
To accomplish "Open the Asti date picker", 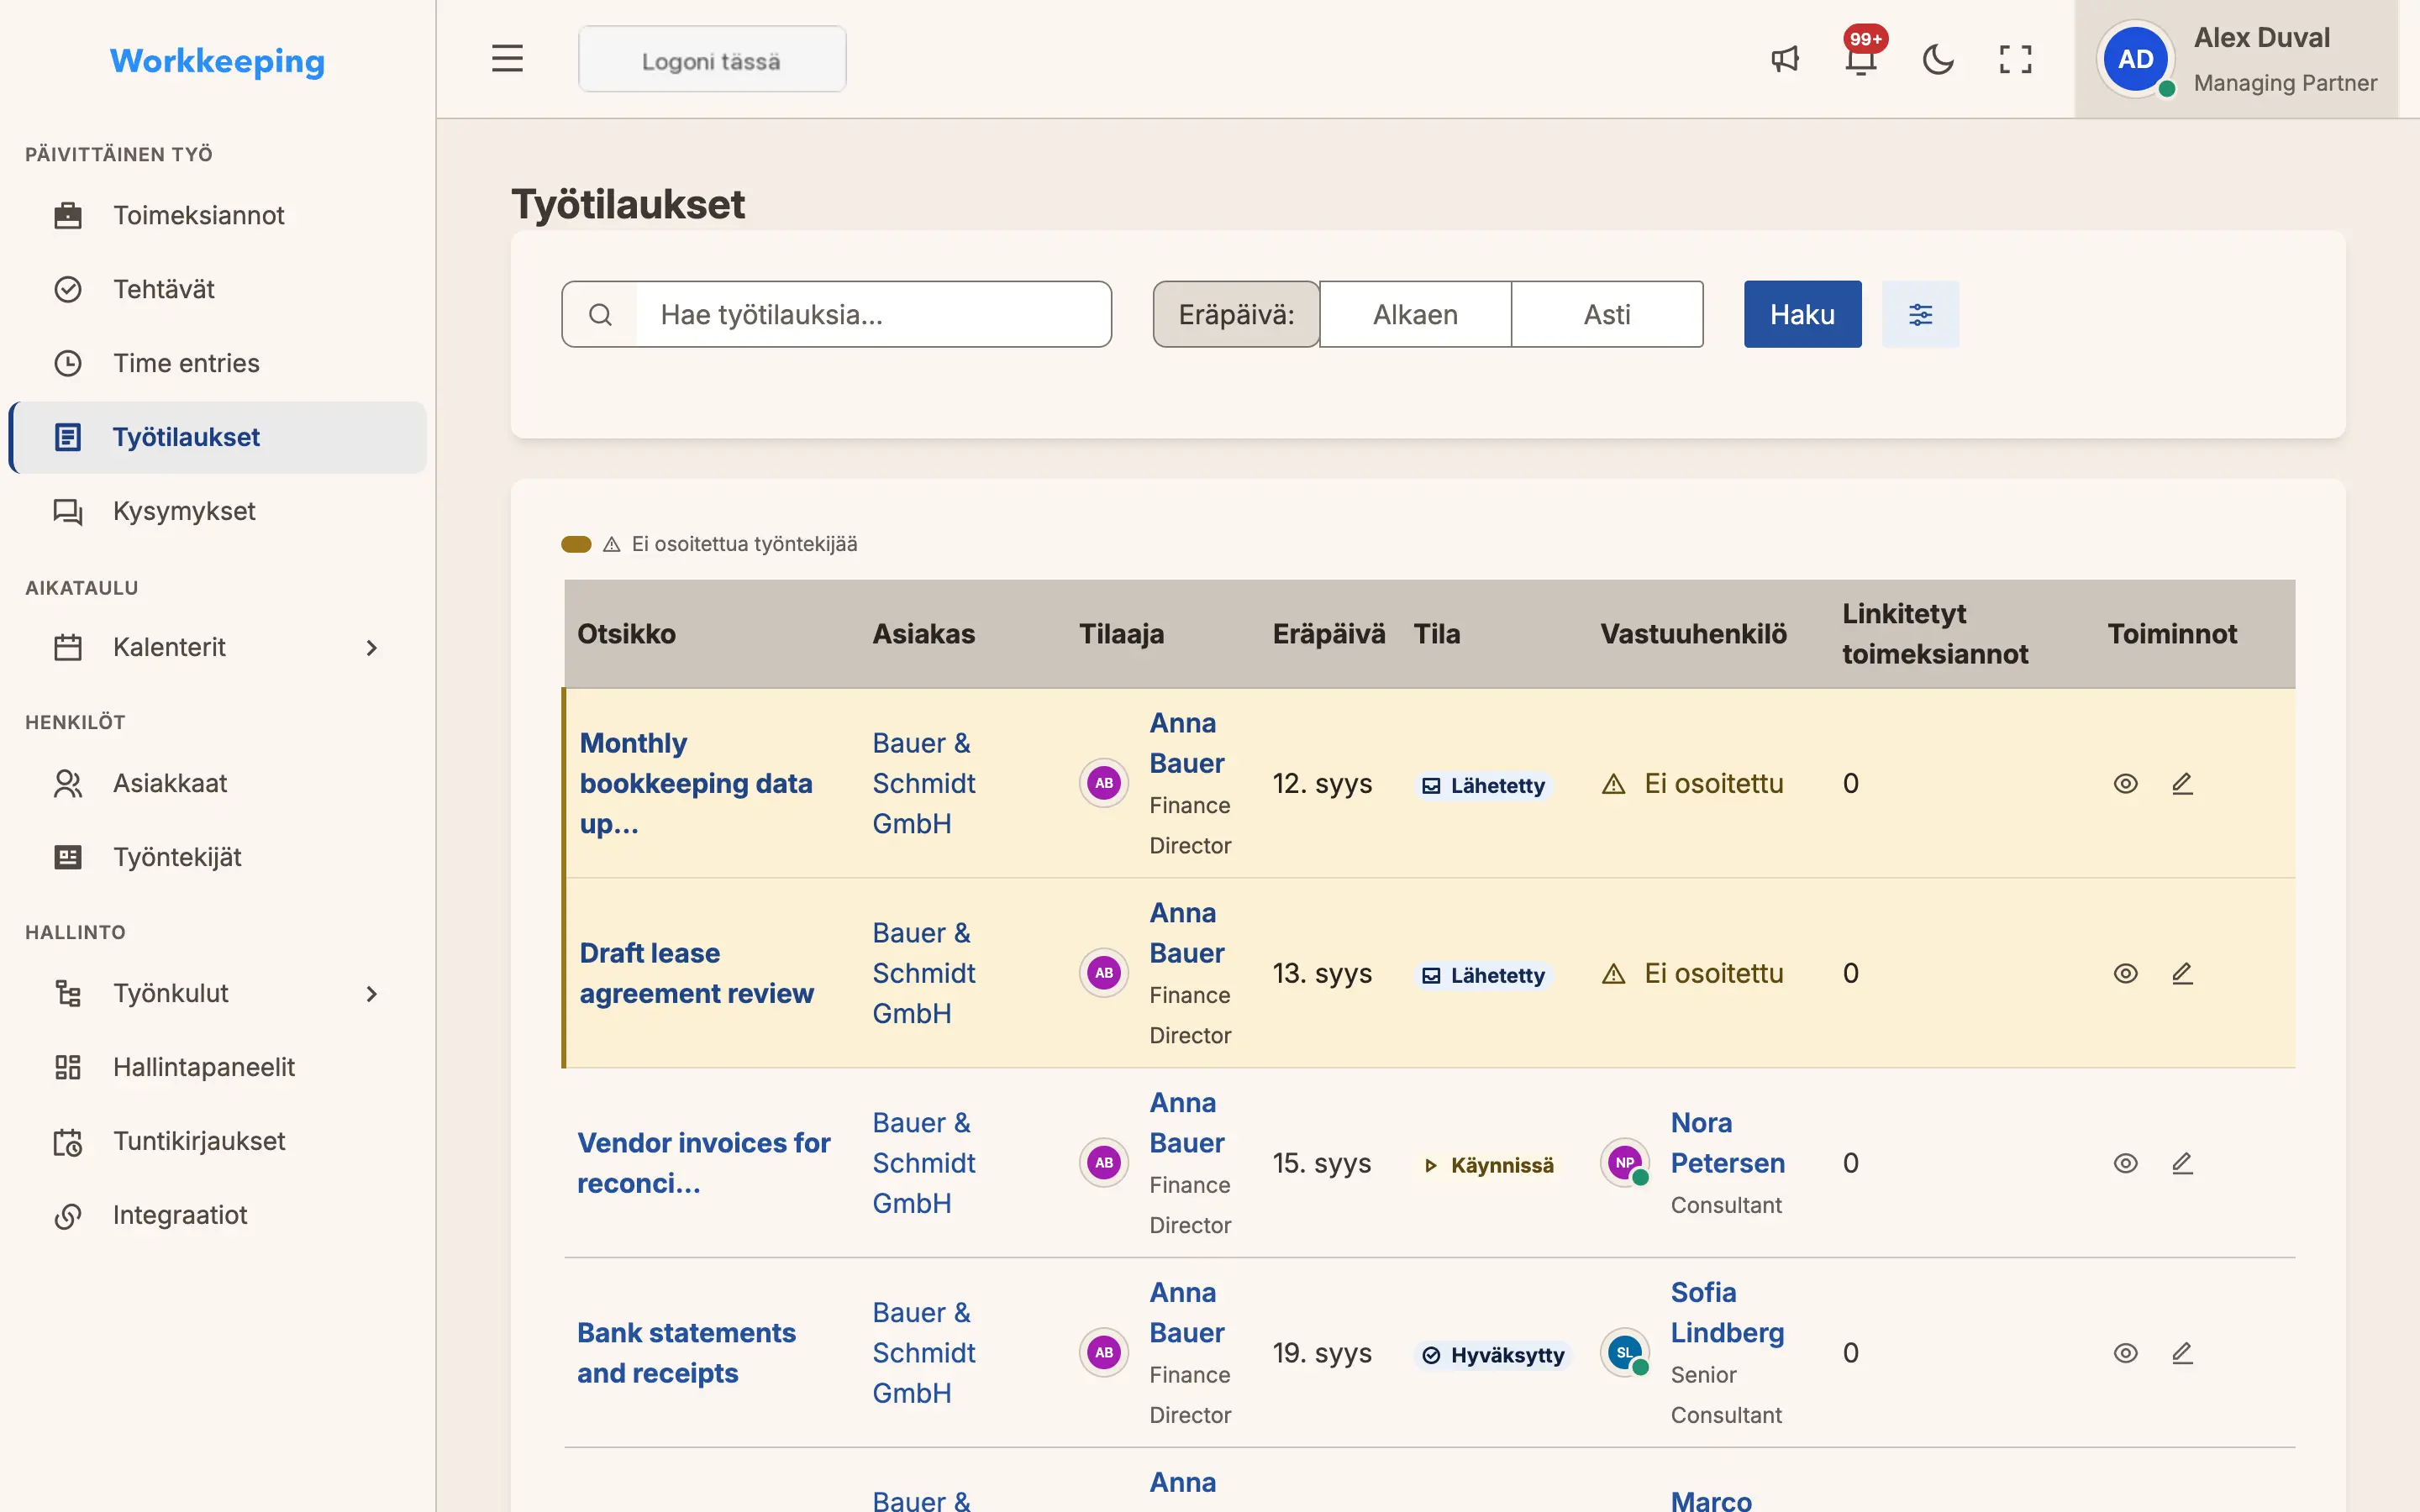I will (x=1607, y=314).
